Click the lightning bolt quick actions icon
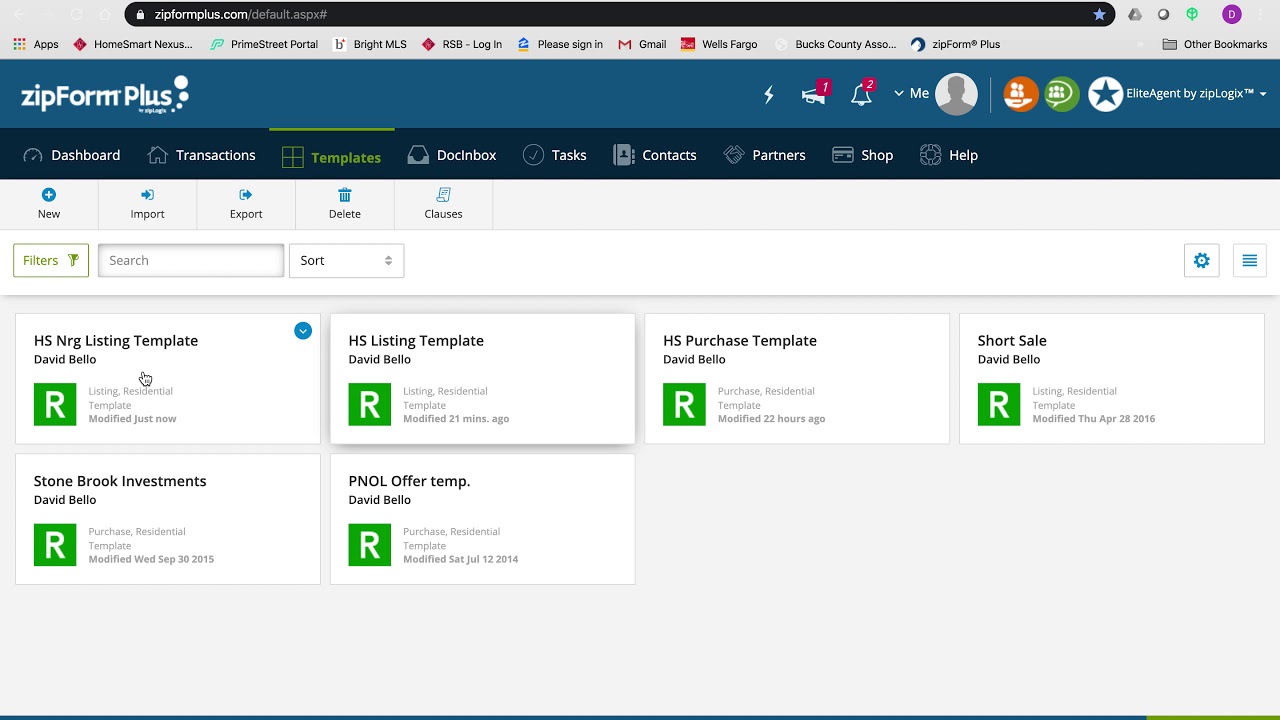The height and width of the screenshot is (720, 1280). [x=769, y=95]
